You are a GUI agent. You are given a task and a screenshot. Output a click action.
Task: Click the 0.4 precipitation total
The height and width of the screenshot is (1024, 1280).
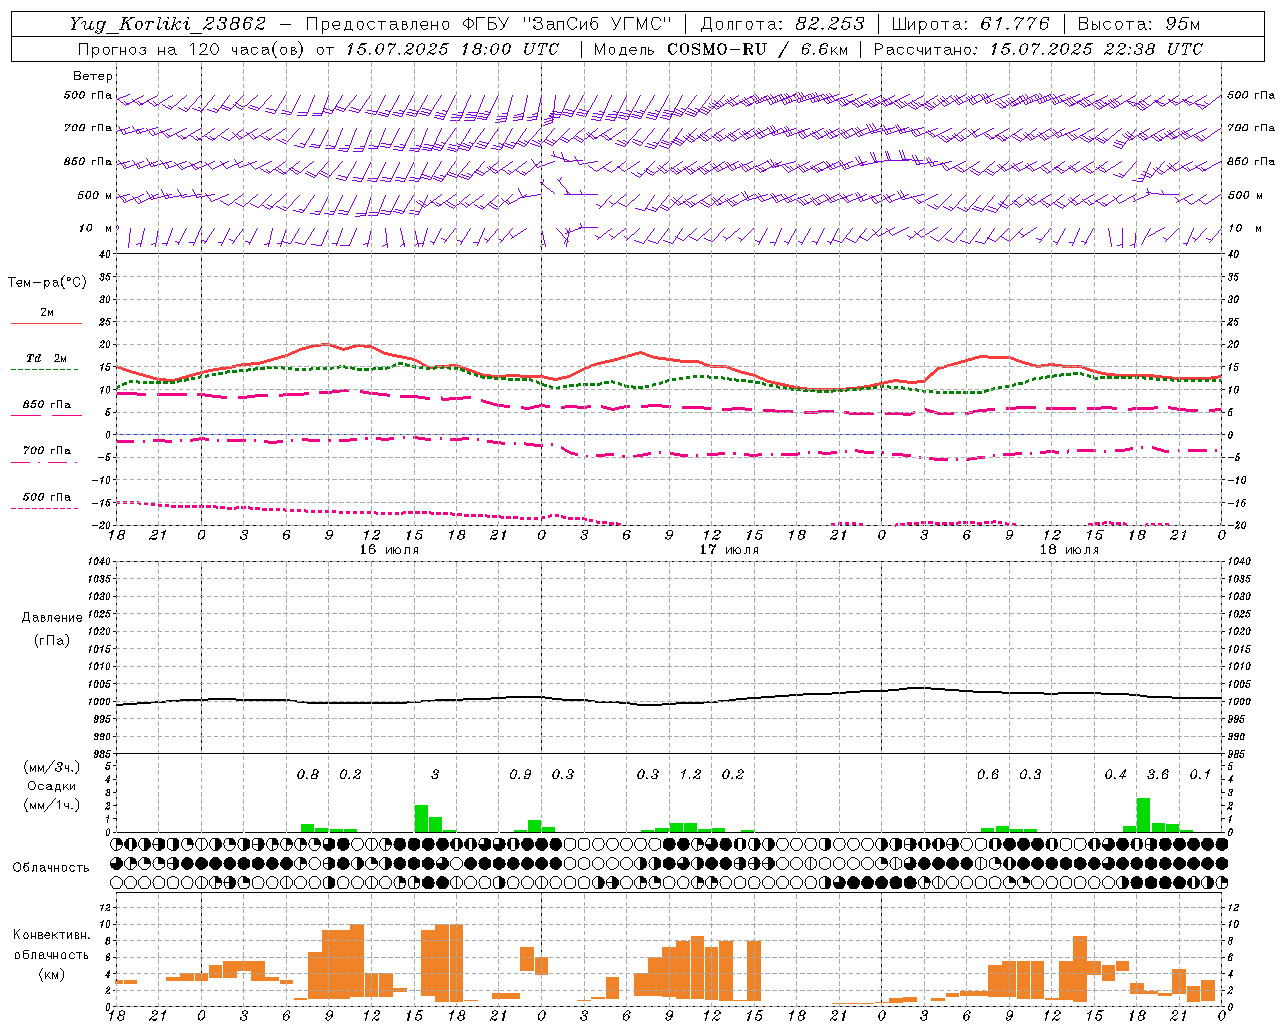1115,775
